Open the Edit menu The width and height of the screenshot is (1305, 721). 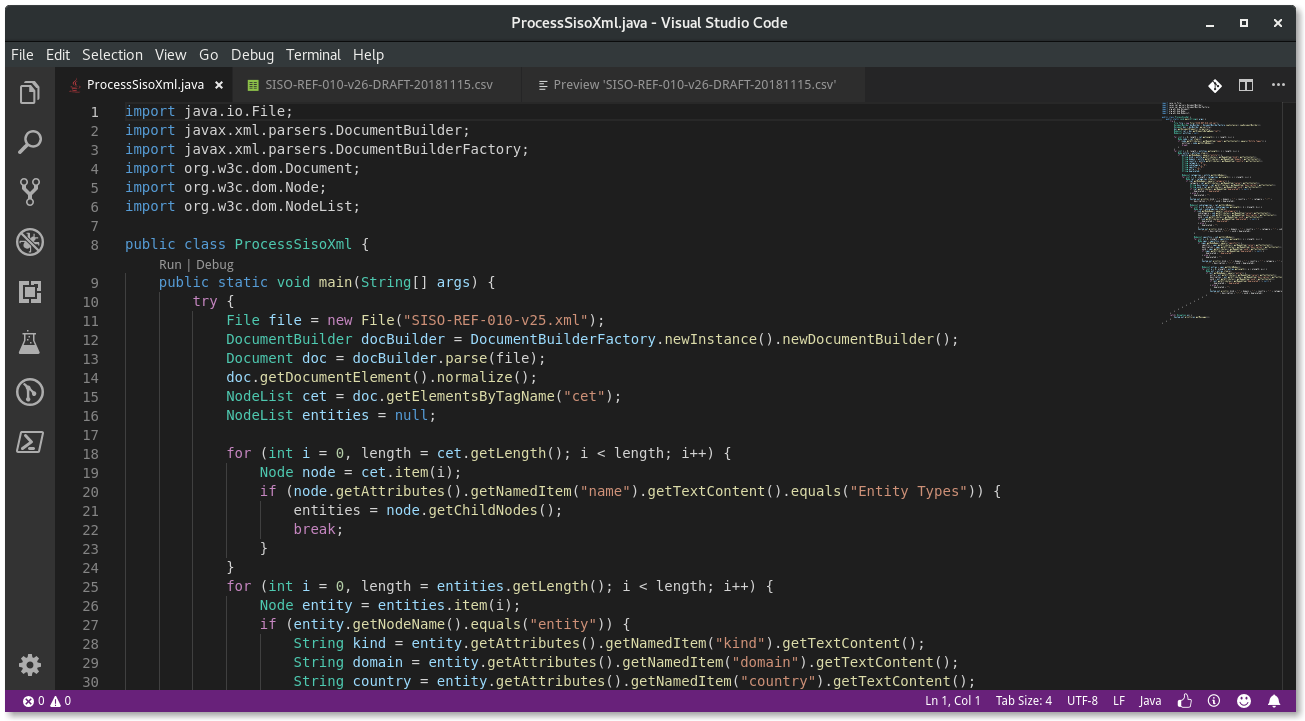[x=58, y=55]
